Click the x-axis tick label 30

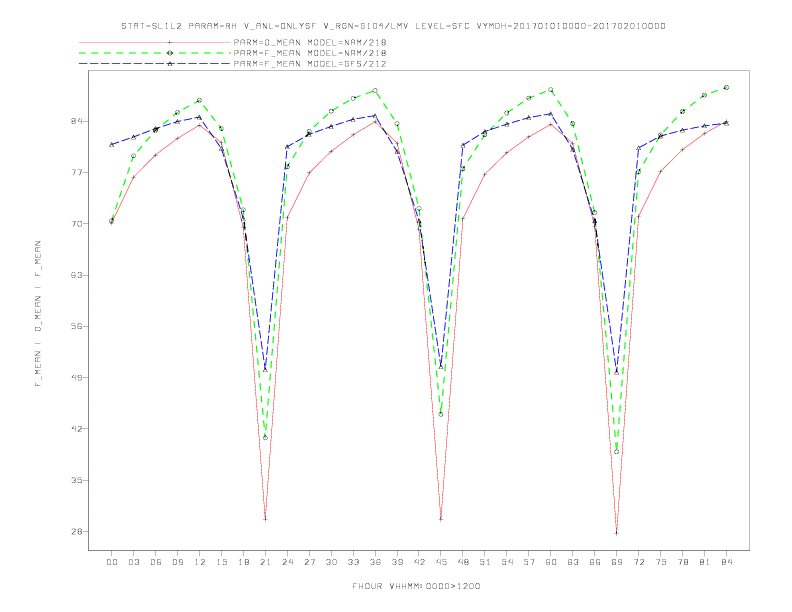pos(331,562)
